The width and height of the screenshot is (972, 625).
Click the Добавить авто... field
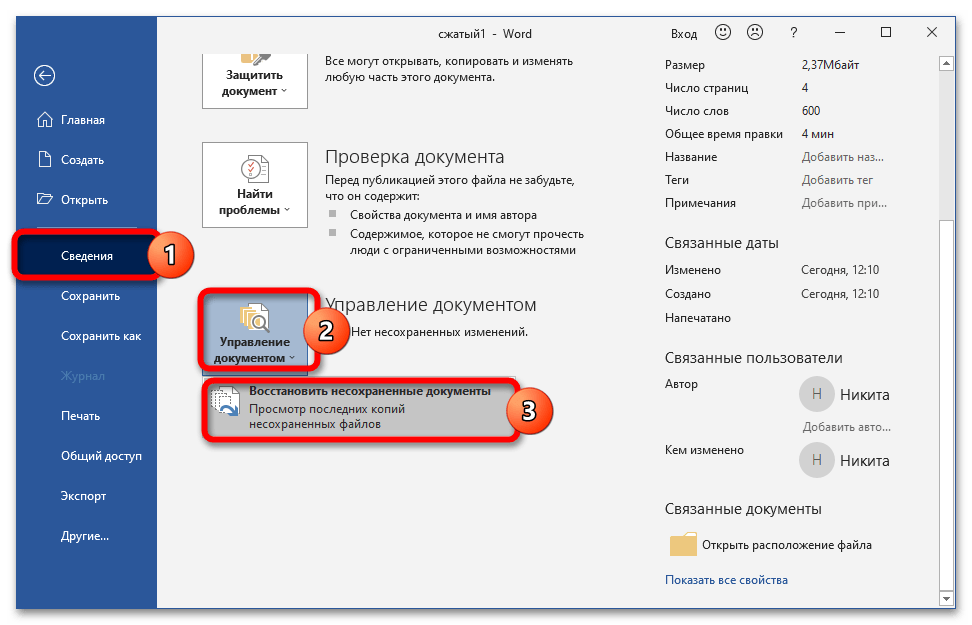tap(846, 427)
